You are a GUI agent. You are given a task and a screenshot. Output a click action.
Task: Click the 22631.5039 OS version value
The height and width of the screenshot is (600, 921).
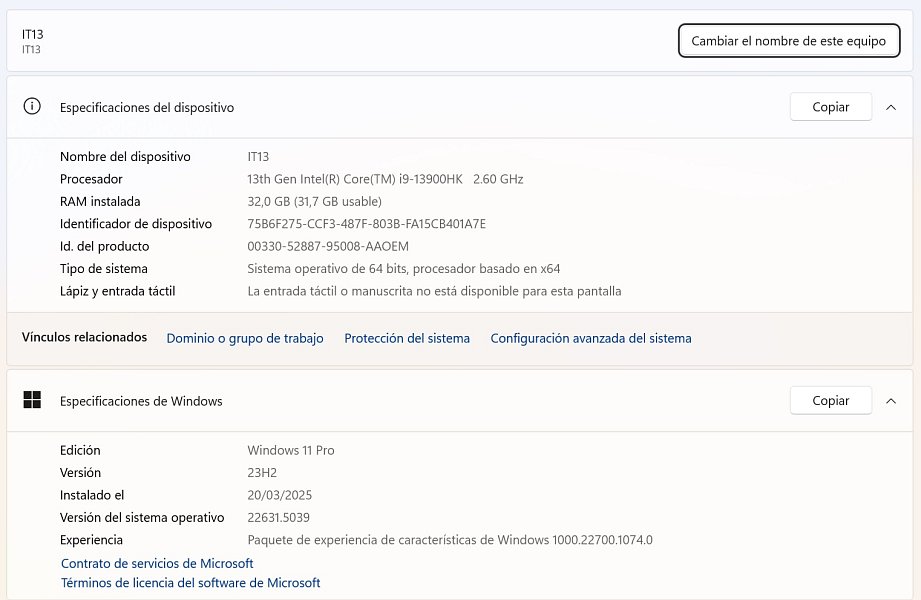pos(278,517)
